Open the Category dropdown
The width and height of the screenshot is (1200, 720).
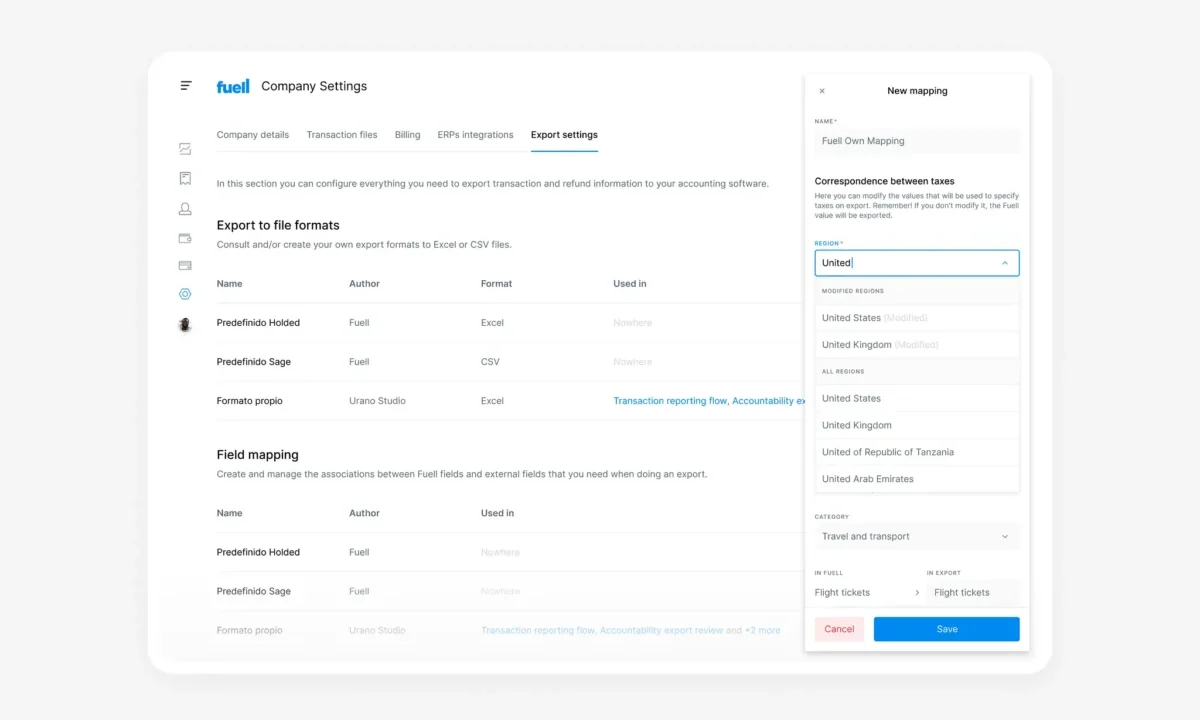coord(916,536)
